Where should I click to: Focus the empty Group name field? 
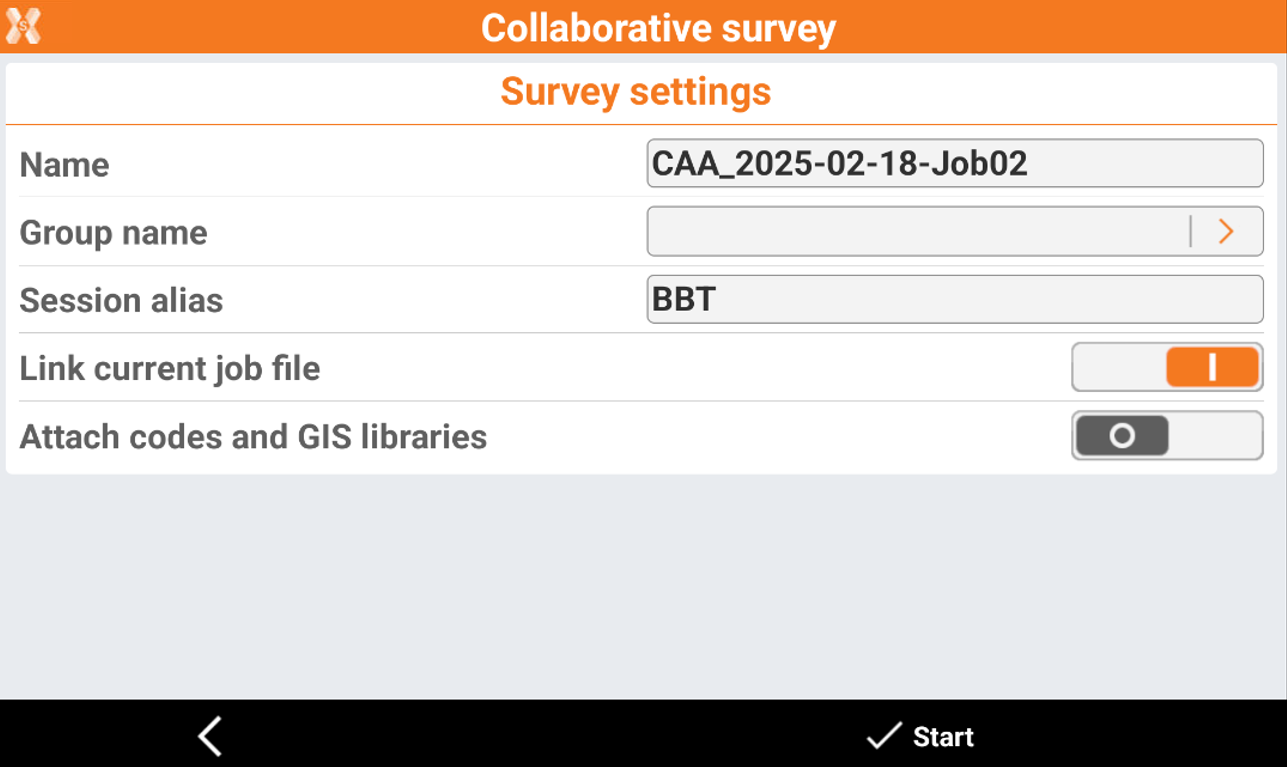coord(916,232)
